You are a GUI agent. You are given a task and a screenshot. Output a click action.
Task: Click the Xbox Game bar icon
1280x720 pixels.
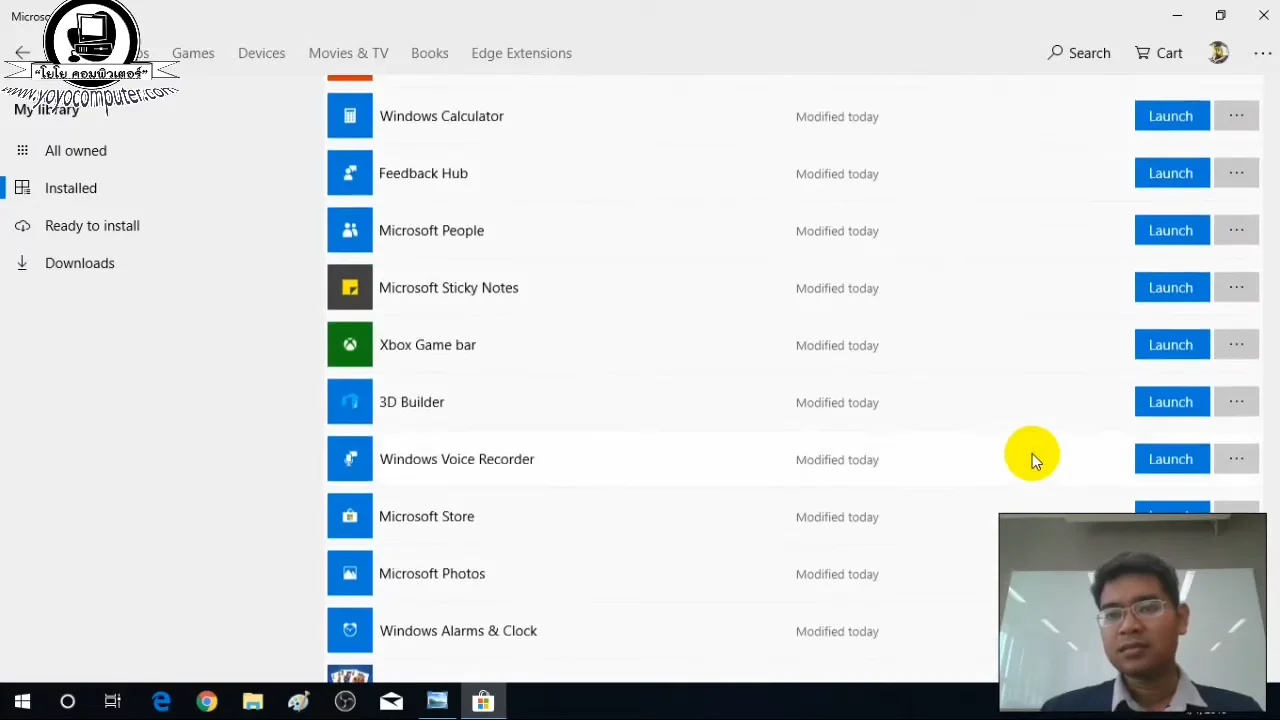[x=349, y=344]
